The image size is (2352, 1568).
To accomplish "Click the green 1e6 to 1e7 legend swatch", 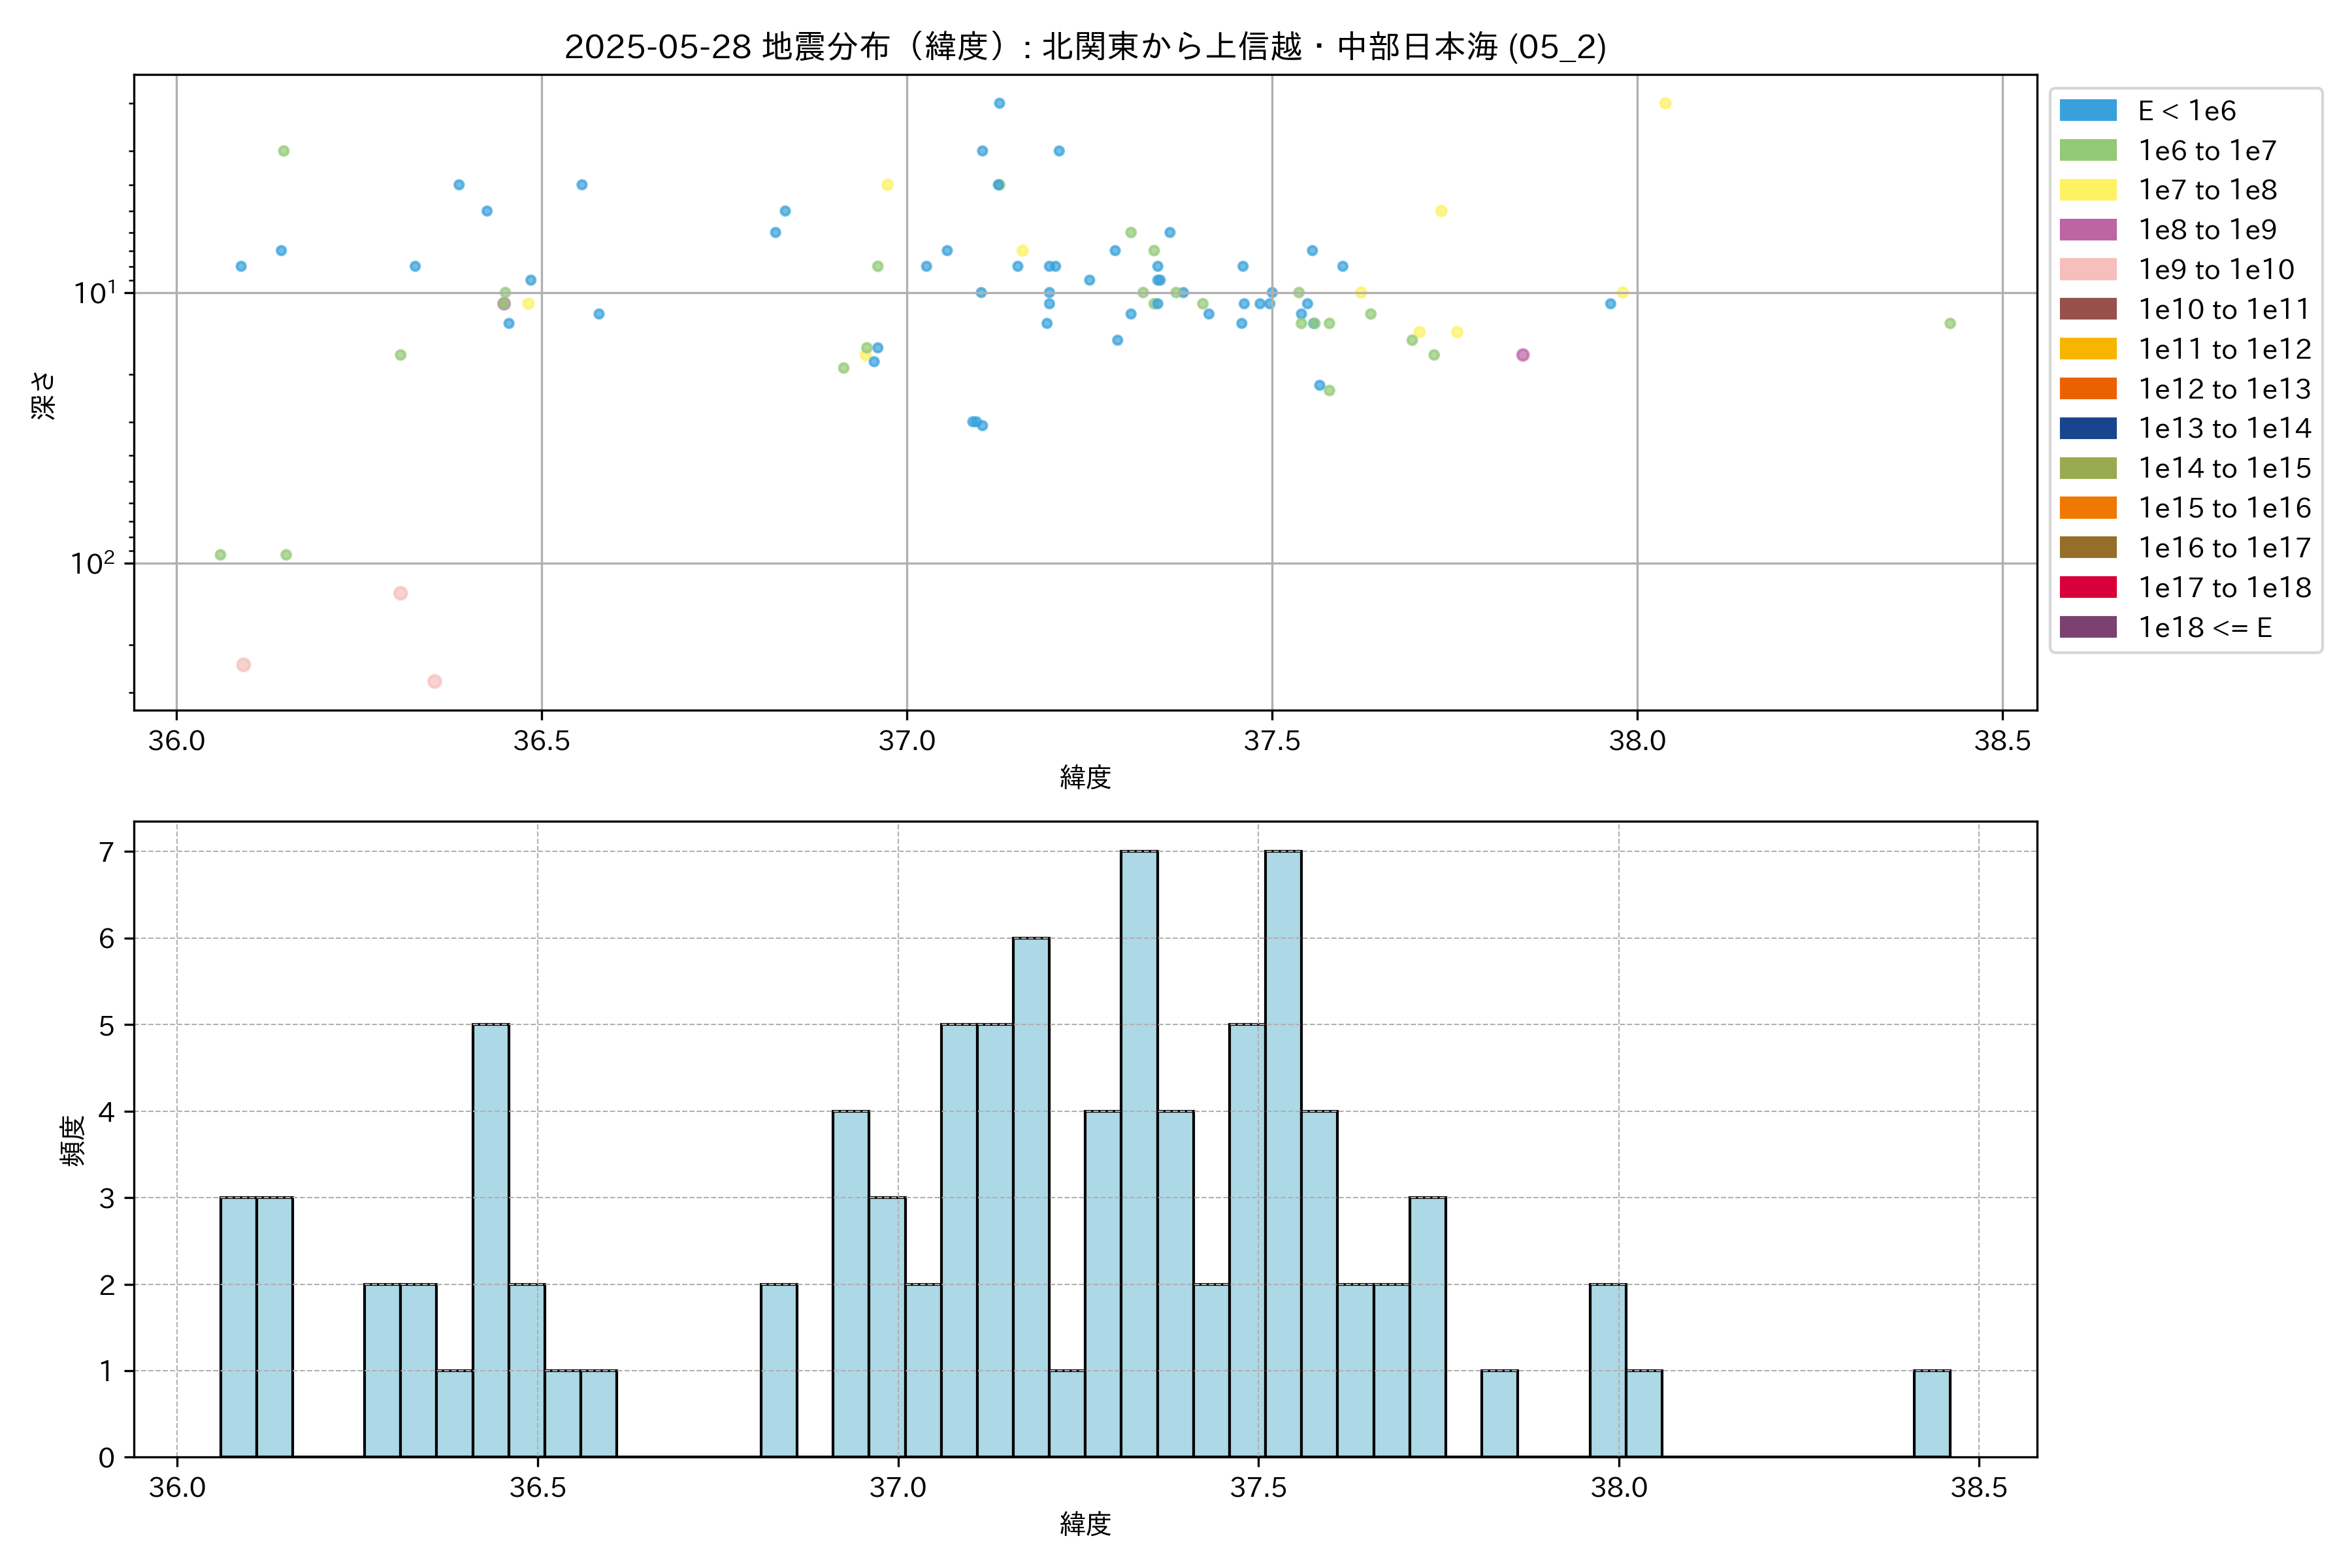I will coord(2087,151).
